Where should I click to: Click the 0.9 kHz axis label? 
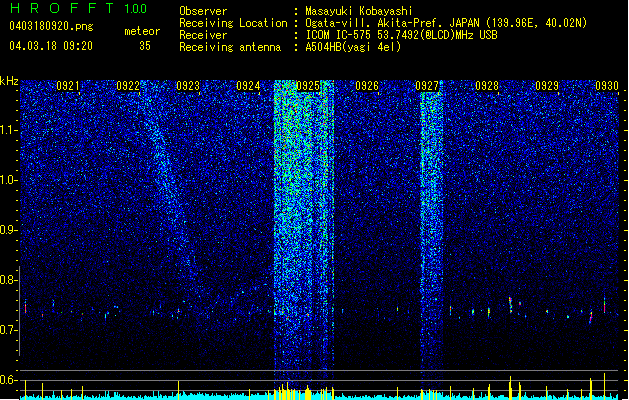(x=8, y=230)
